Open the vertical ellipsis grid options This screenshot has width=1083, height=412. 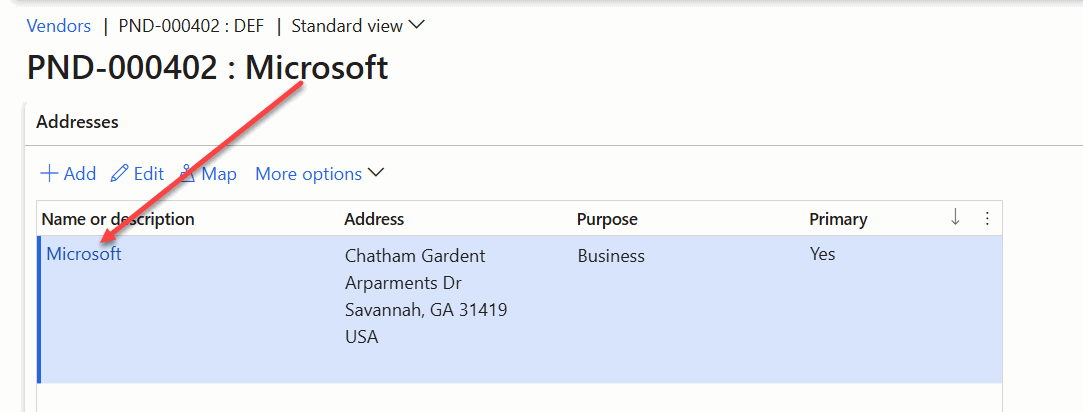pyautogui.click(x=987, y=218)
